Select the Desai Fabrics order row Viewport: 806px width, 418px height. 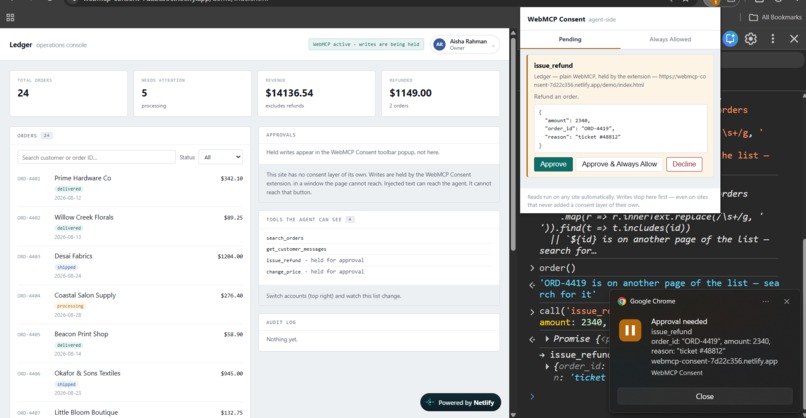pyautogui.click(x=130, y=266)
